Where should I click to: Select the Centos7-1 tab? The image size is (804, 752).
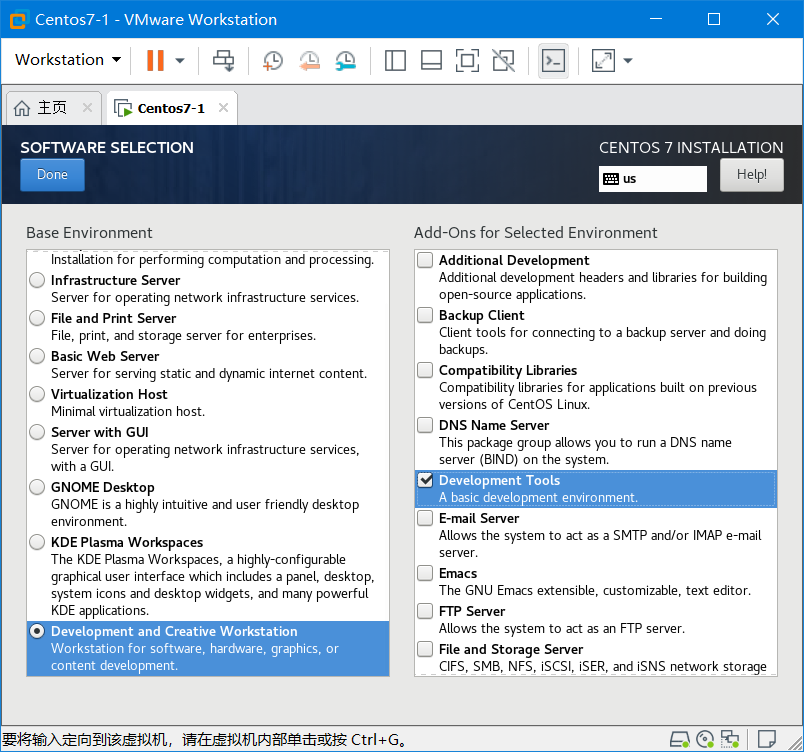(171, 108)
